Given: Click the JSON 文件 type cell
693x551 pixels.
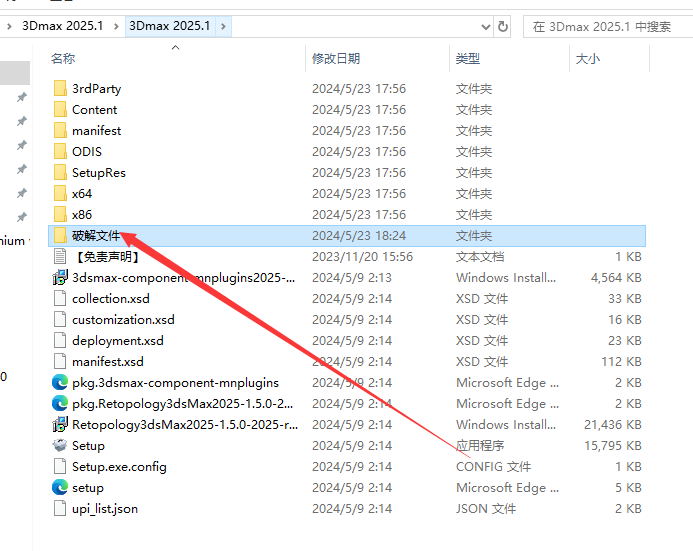Looking at the screenshot, I should [x=486, y=509].
